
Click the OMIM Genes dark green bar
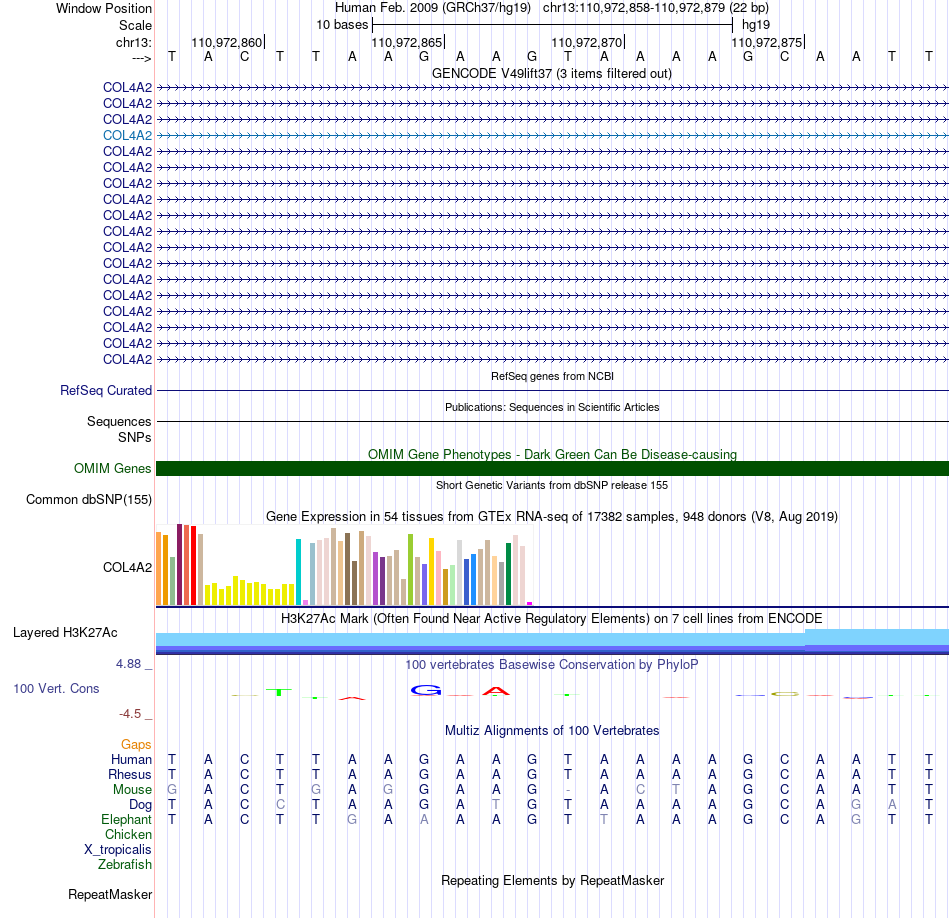[552, 468]
